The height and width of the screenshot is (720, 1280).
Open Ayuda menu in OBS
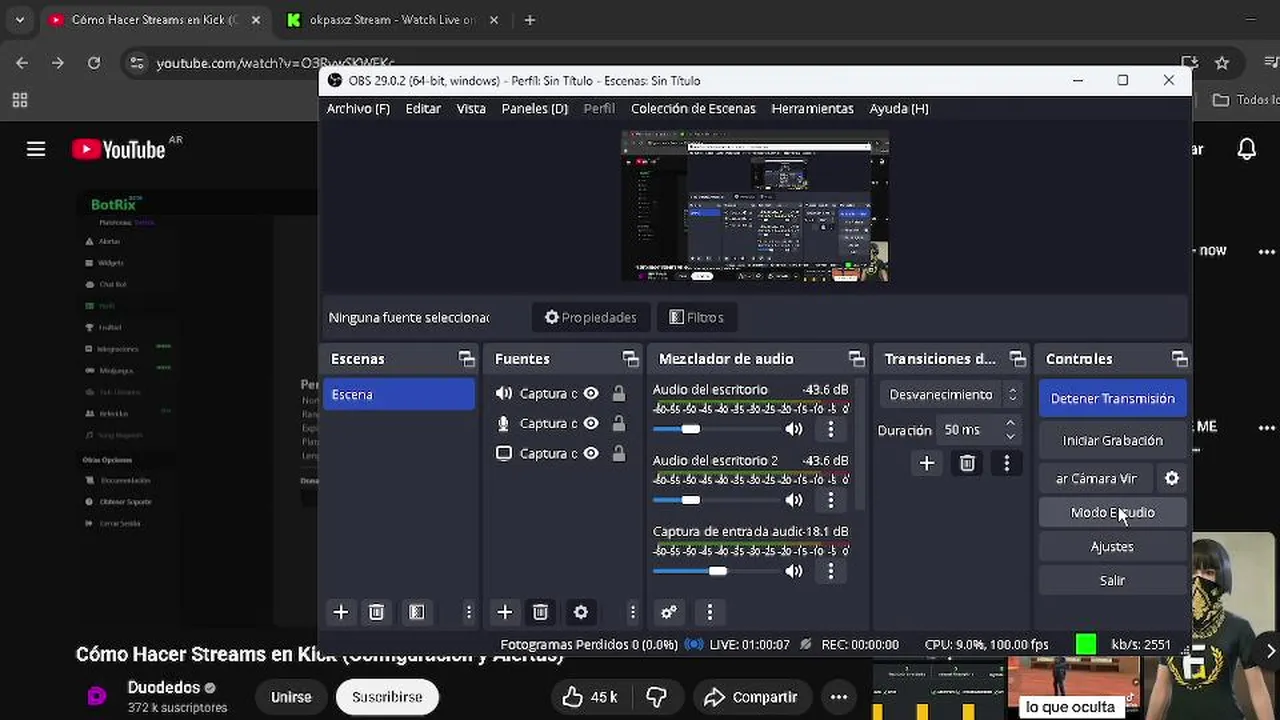[899, 108]
